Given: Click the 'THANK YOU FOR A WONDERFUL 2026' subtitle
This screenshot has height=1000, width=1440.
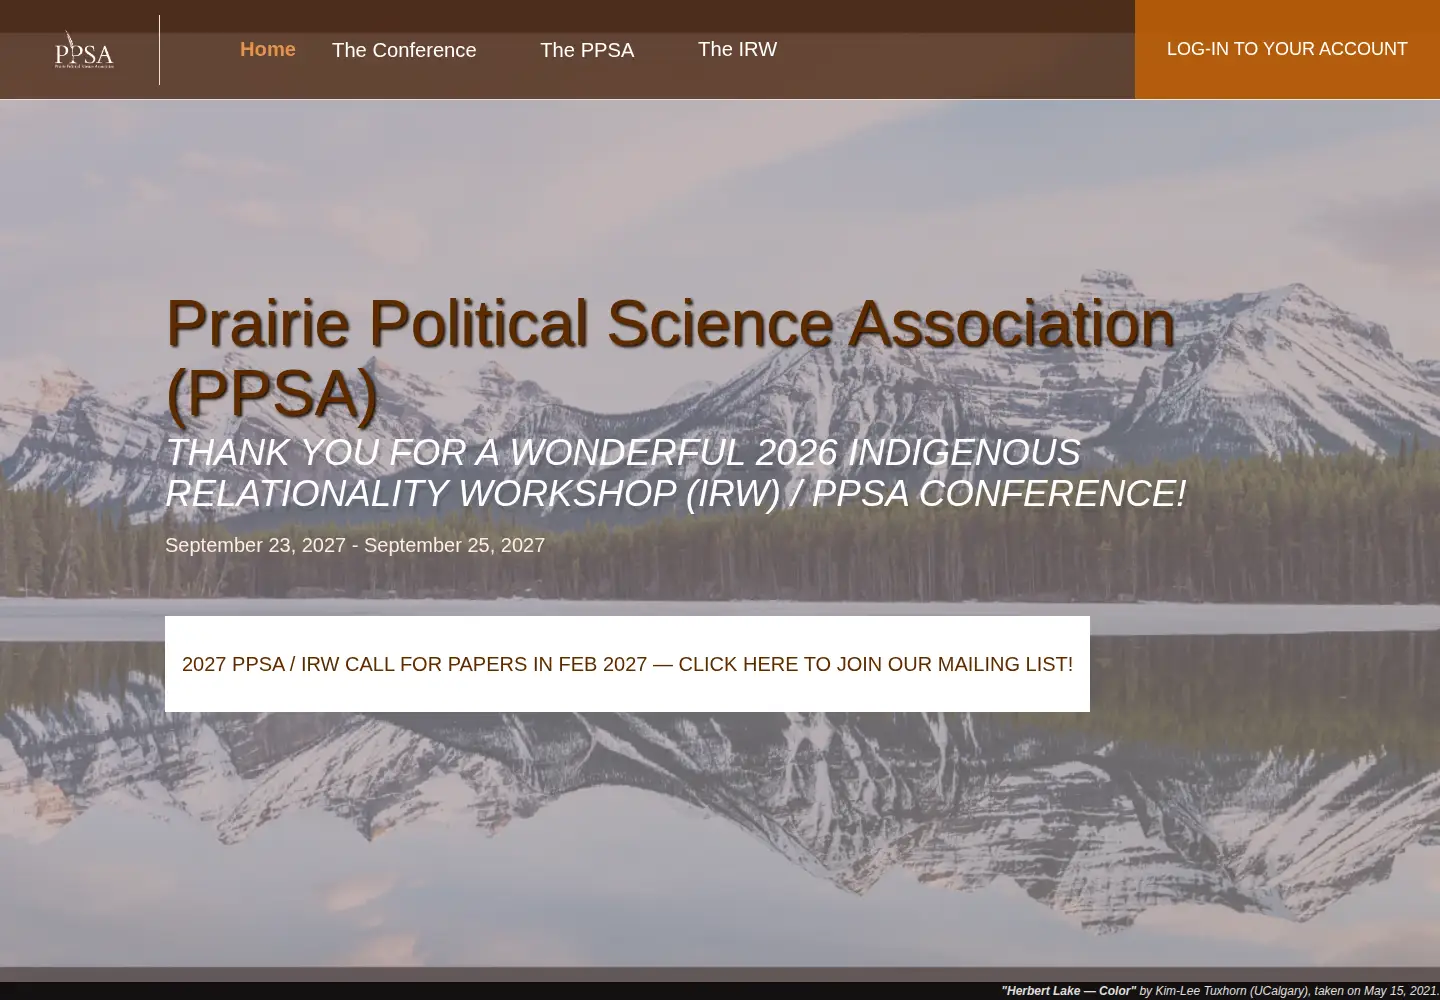Looking at the screenshot, I should tap(675, 473).
